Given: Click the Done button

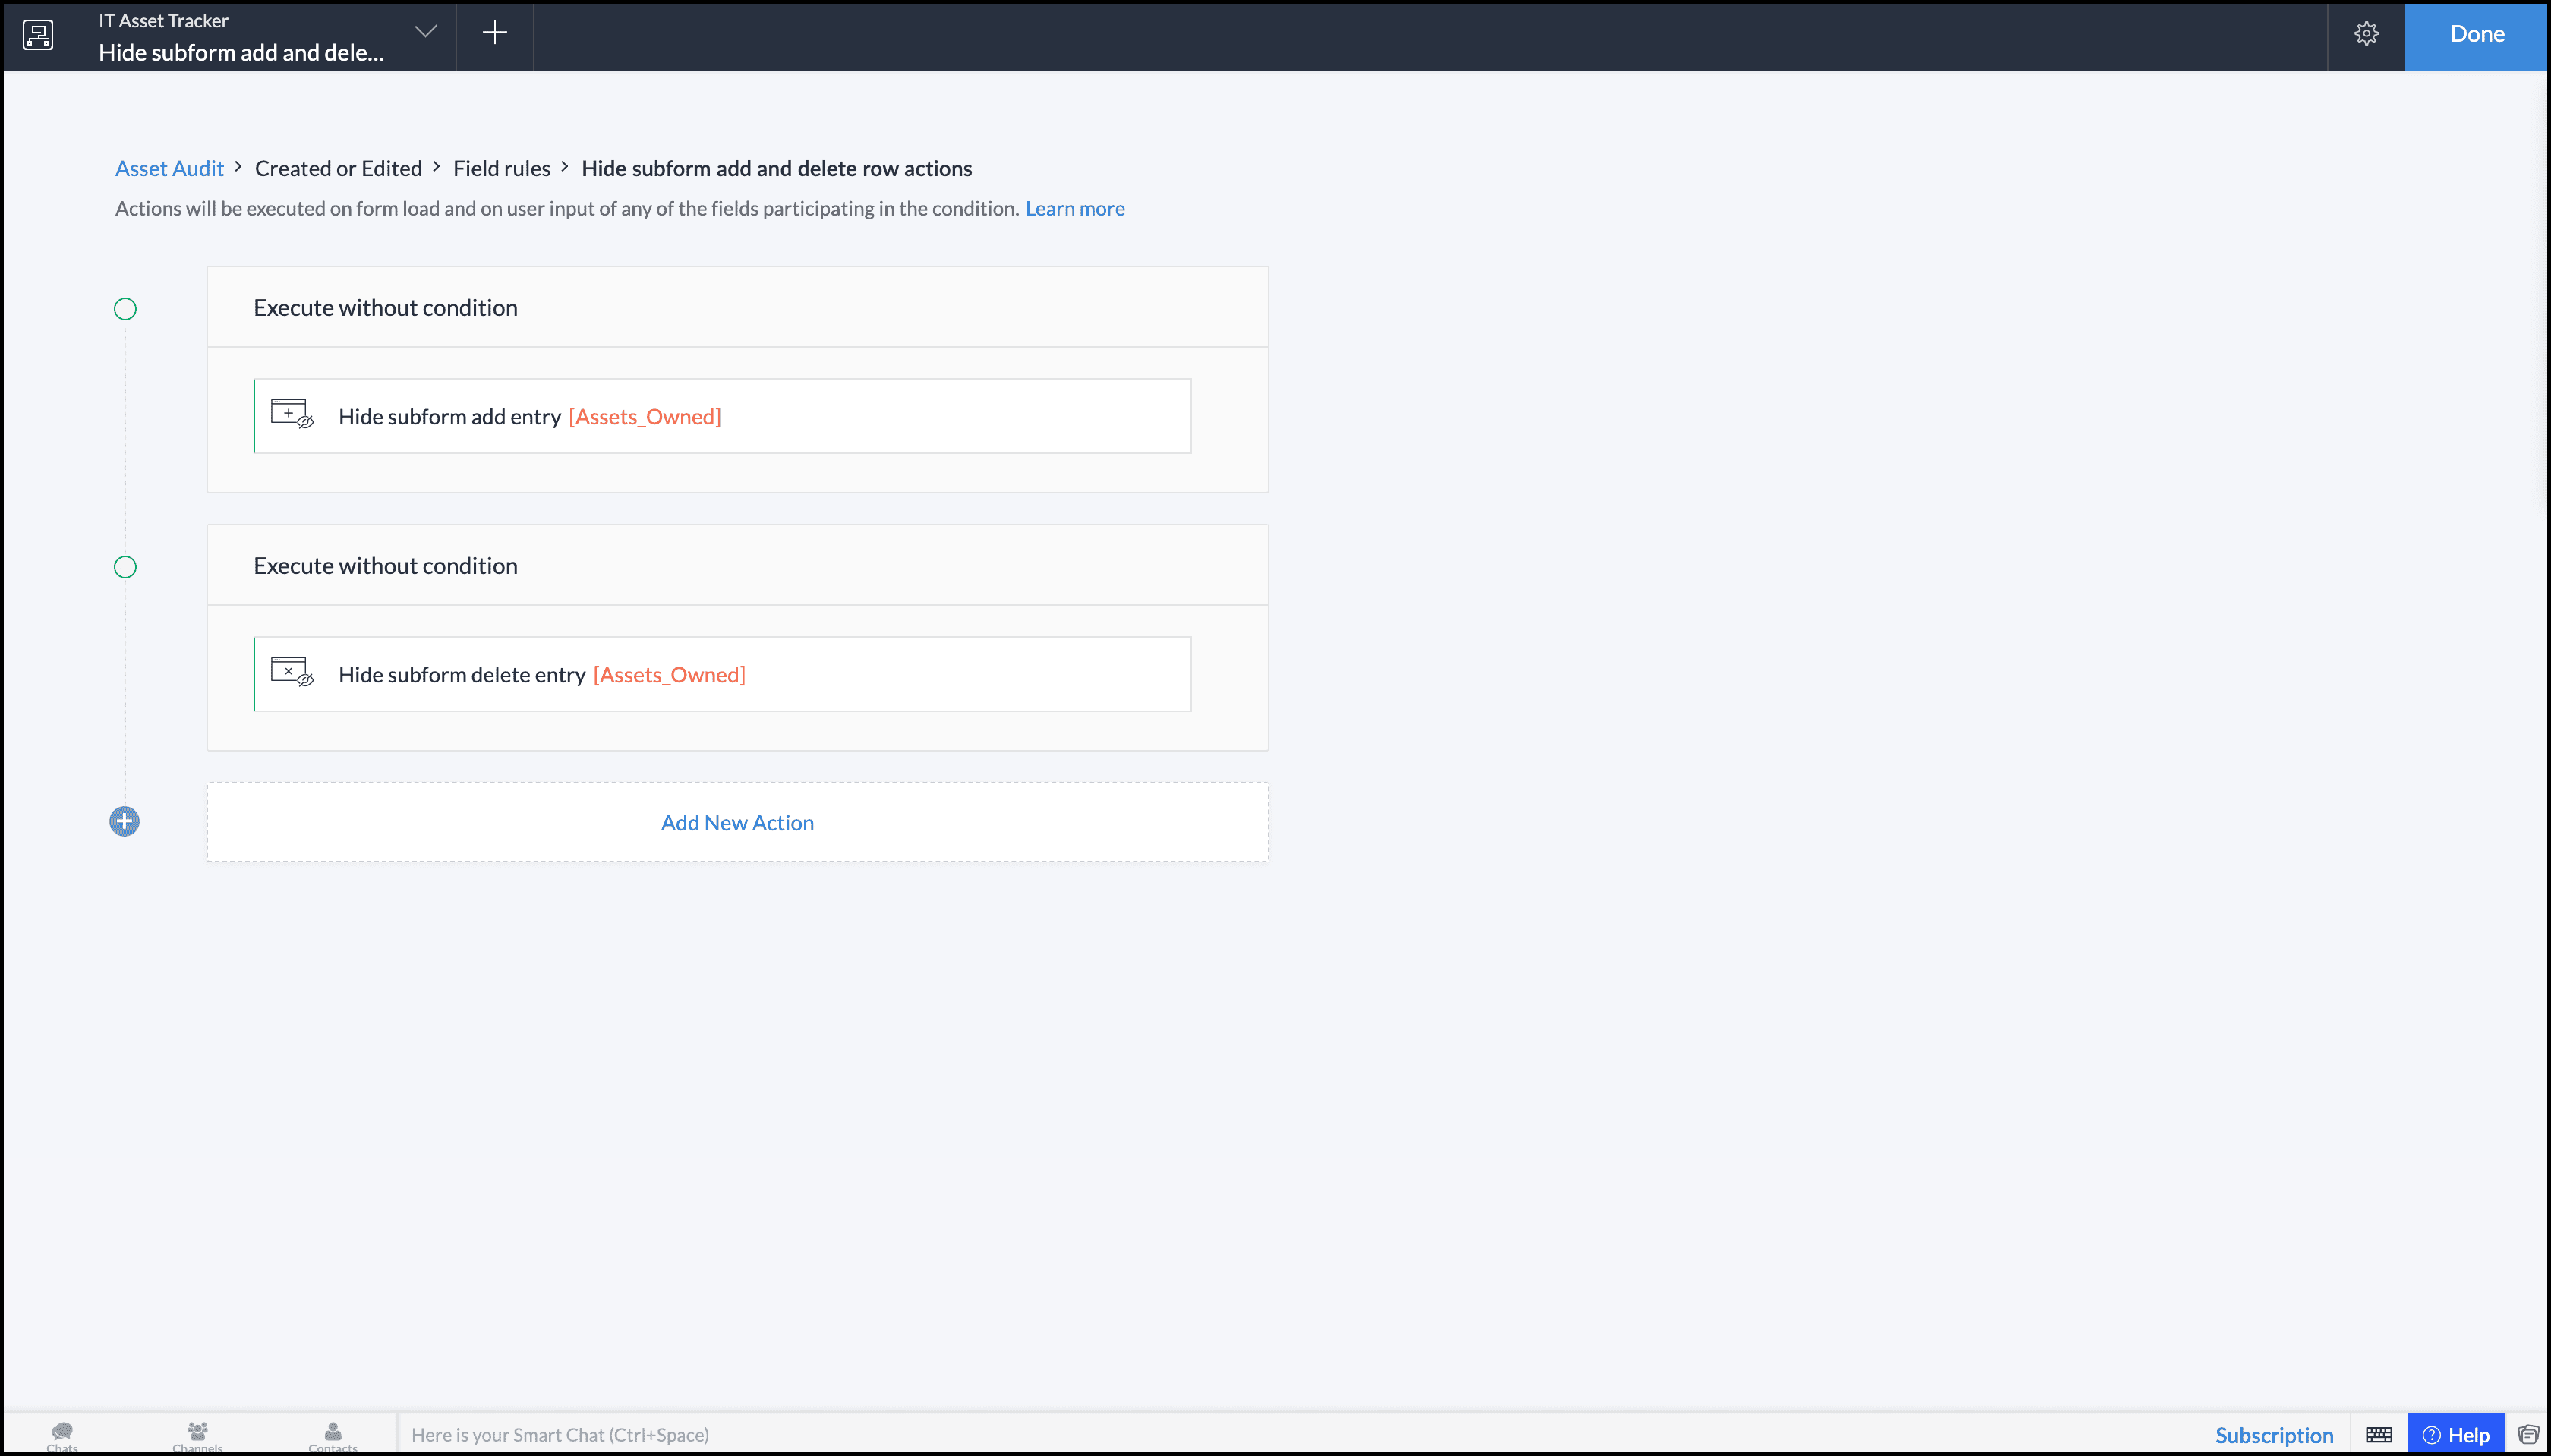Looking at the screenshot, I should [2476, 34].
